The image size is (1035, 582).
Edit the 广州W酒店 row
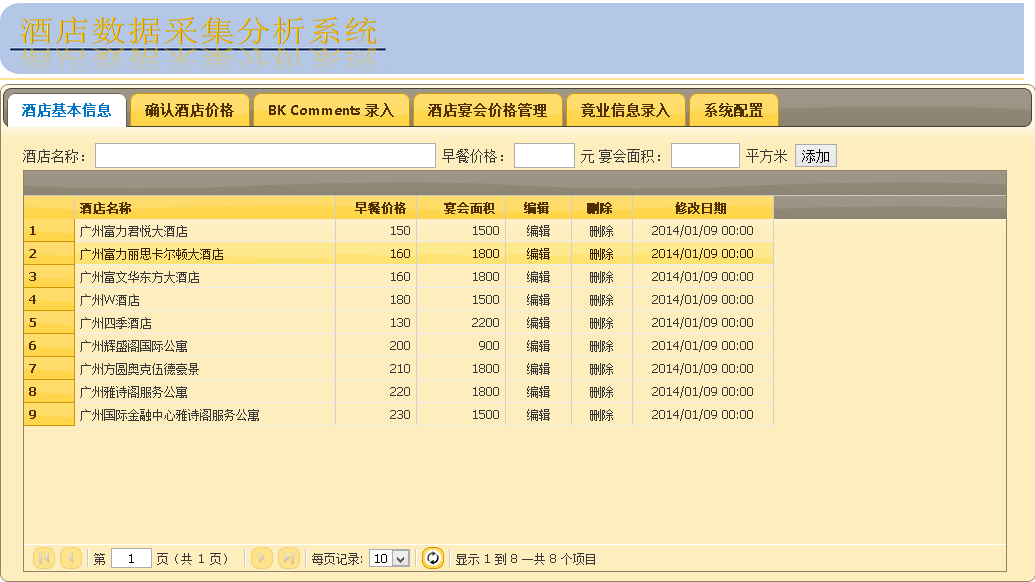[538, 300]
